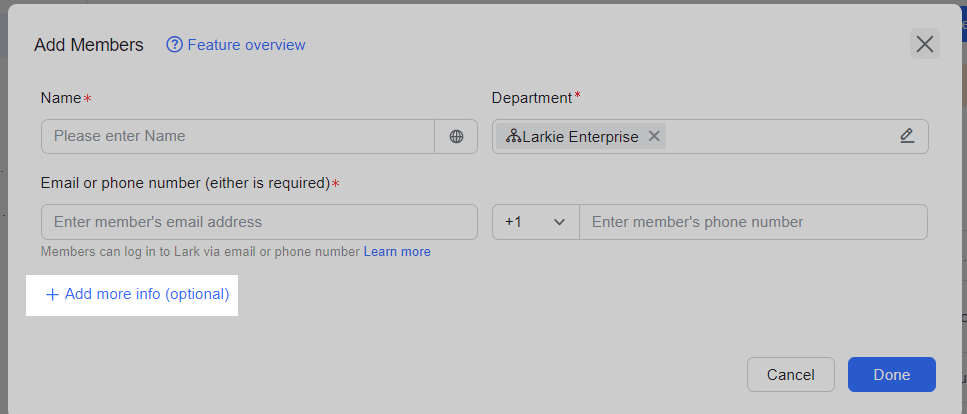Viewport: 967px width, 414px height.
Task: Open the Learn more link
Action: click(x=397, y=252)
